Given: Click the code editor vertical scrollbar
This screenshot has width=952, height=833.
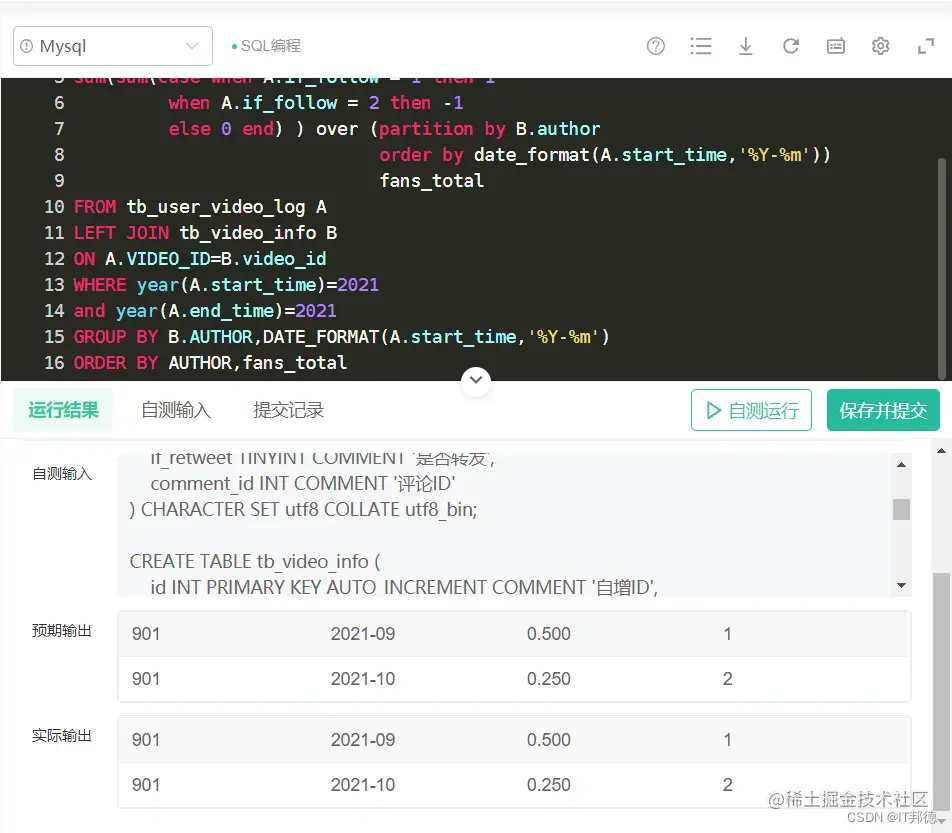Looking at the screenshot, I should 942,267.
